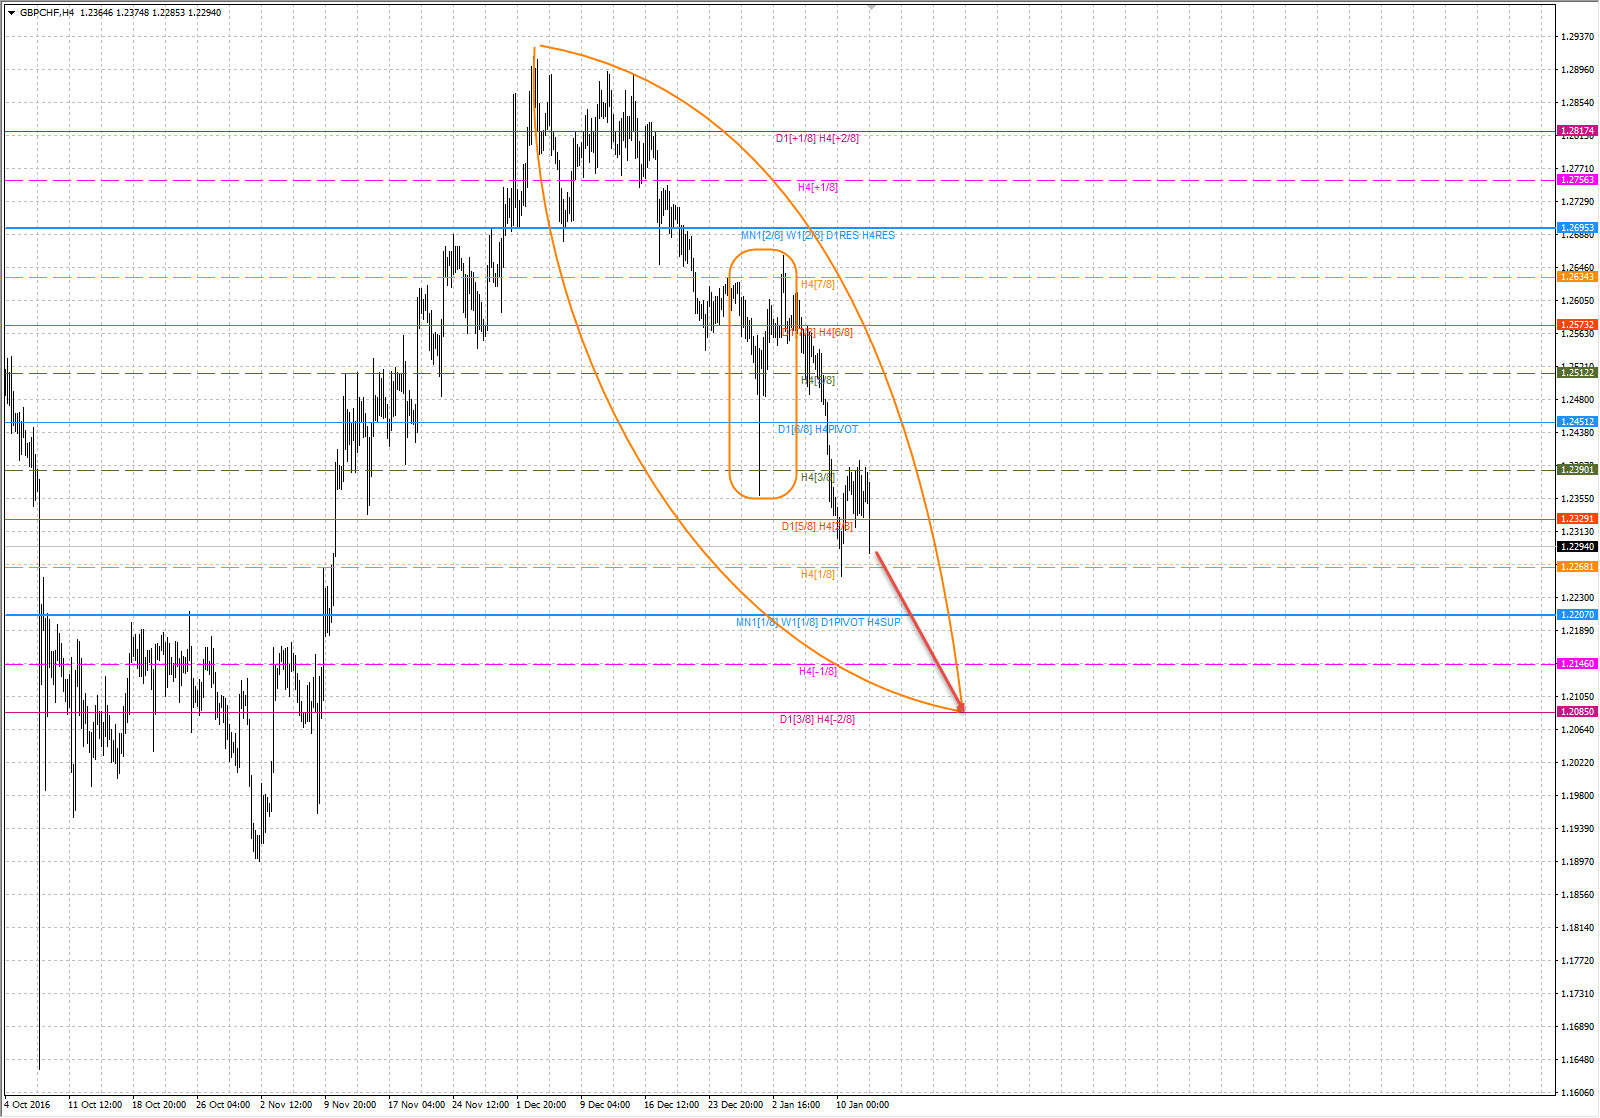Select the D1[+1/8] H4[+2/8] level label
The height and width of the screenshot is (1118, 1600).
[817, 139]
